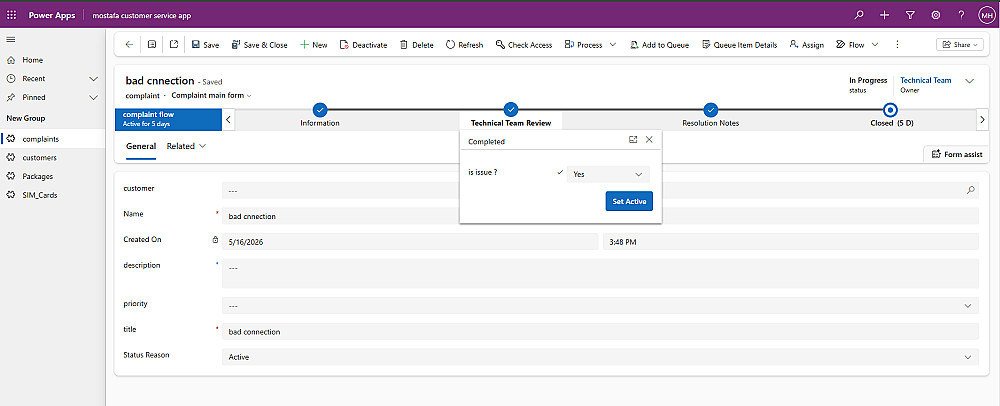This screenshot has width=1000, height=406.
Task: Click the search magnifier in the header
Action: tap(859, 15)
